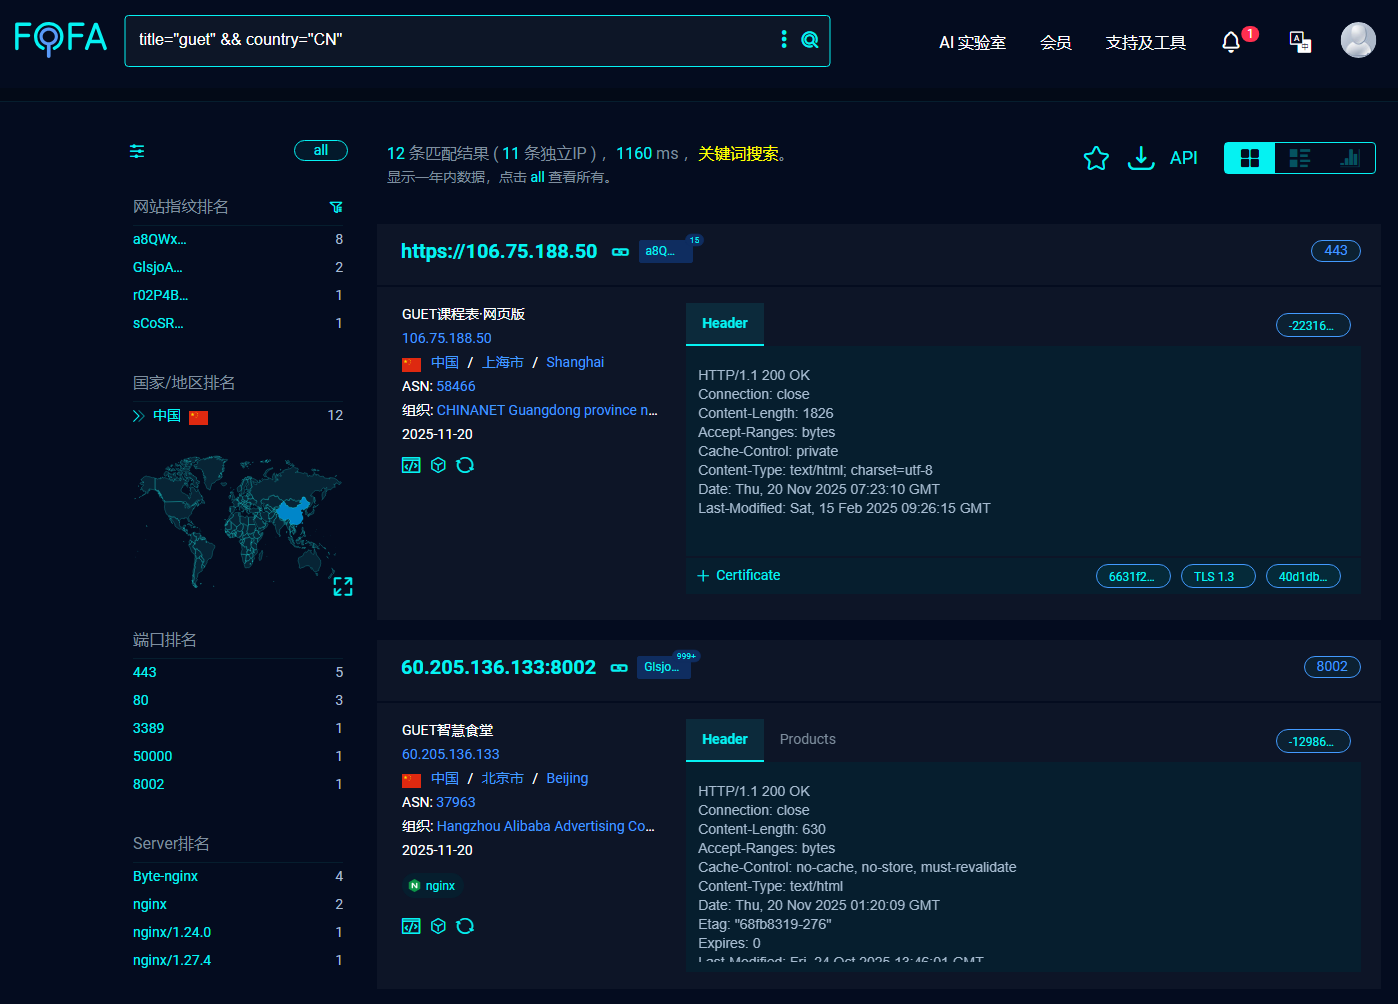Click port 8002 badge

pyautogui.click(x=1332, y=667)
